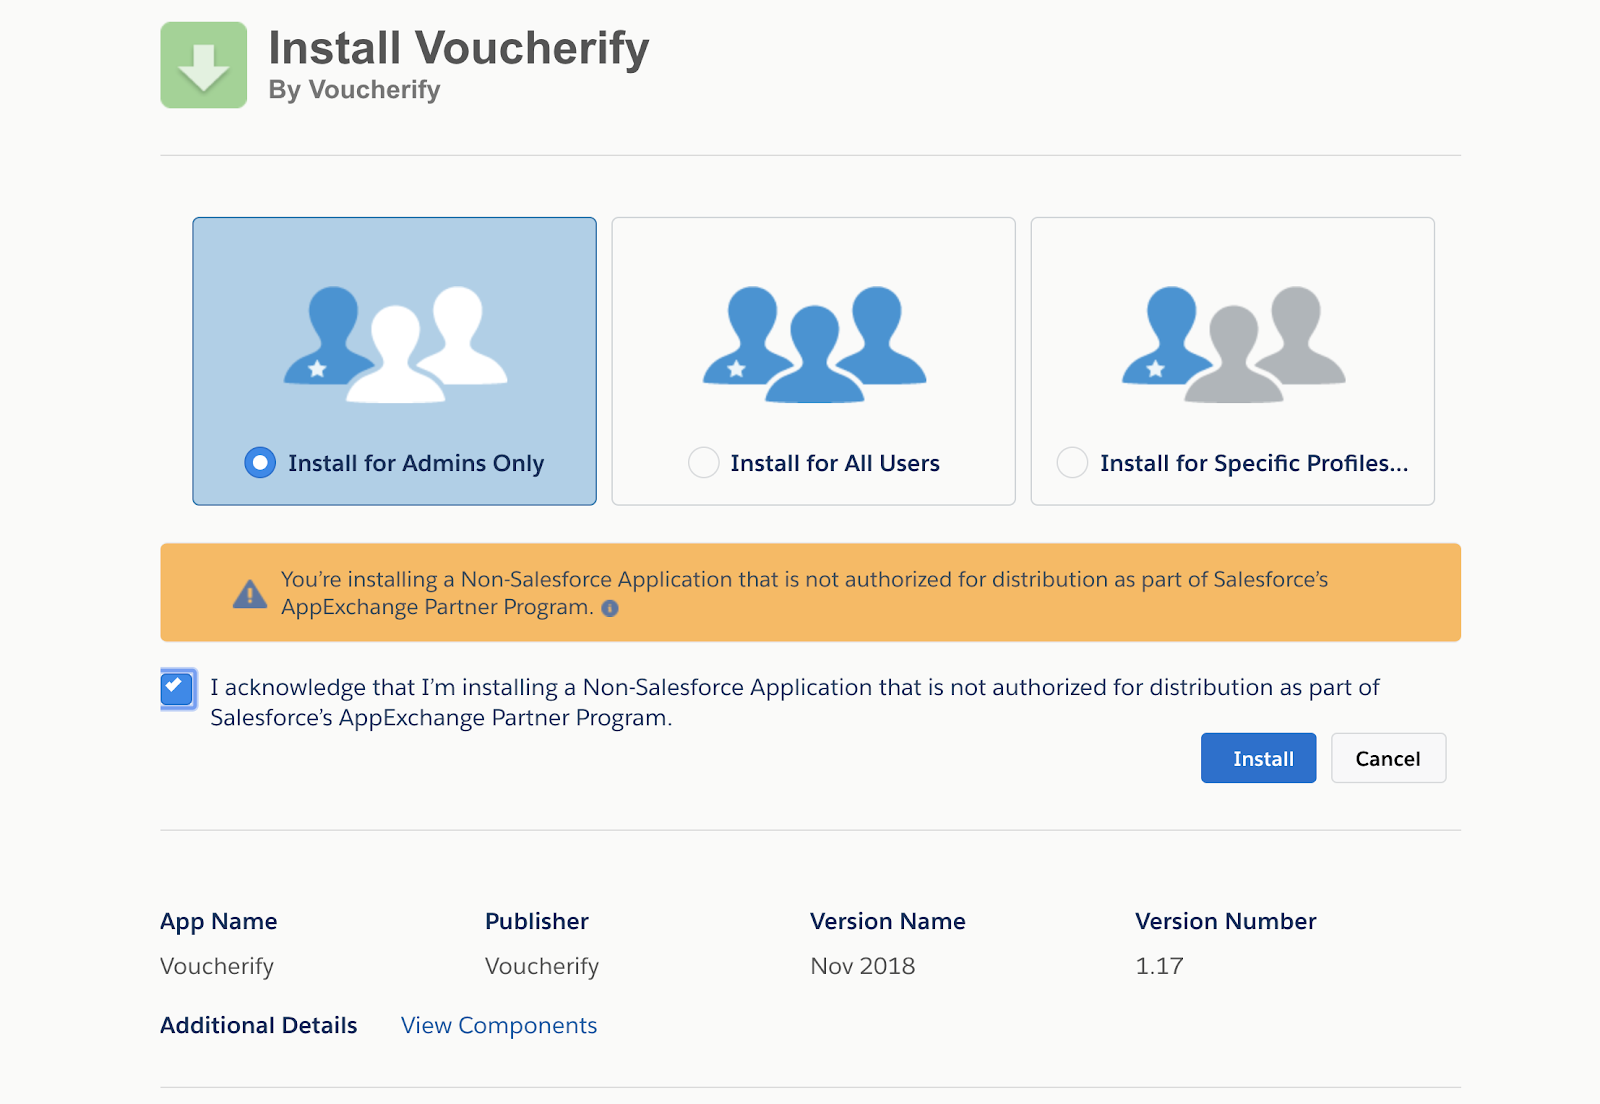Click the Version Name column label
Screen dimensions: 1600x1104
[888, 921]
